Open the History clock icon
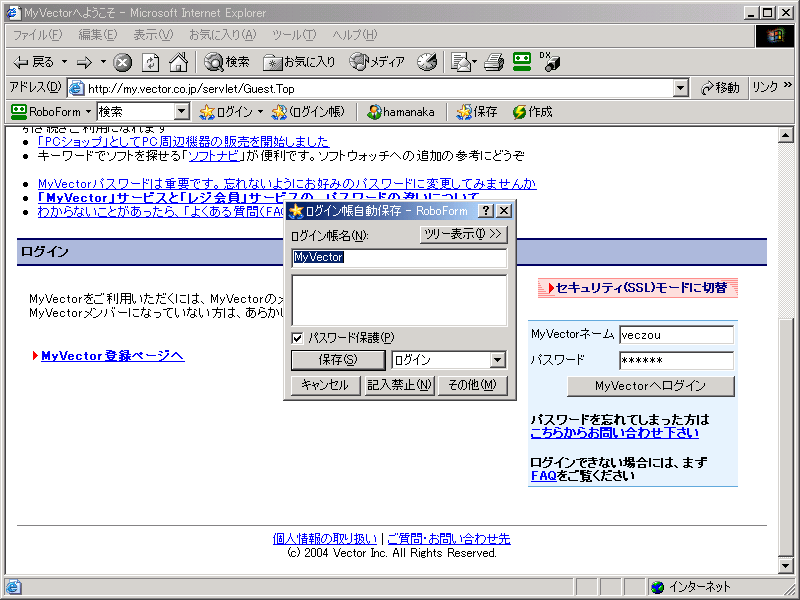The height and width of the screenshot is (600, 800). point(427,62)
